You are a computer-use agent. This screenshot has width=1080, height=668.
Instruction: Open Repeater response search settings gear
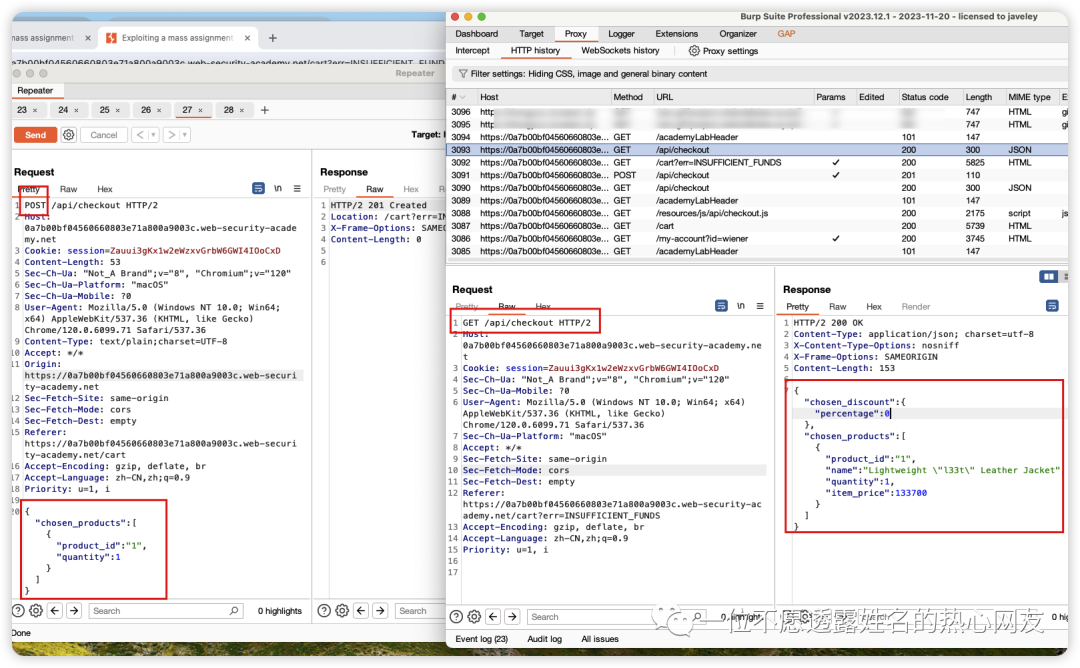342,610
